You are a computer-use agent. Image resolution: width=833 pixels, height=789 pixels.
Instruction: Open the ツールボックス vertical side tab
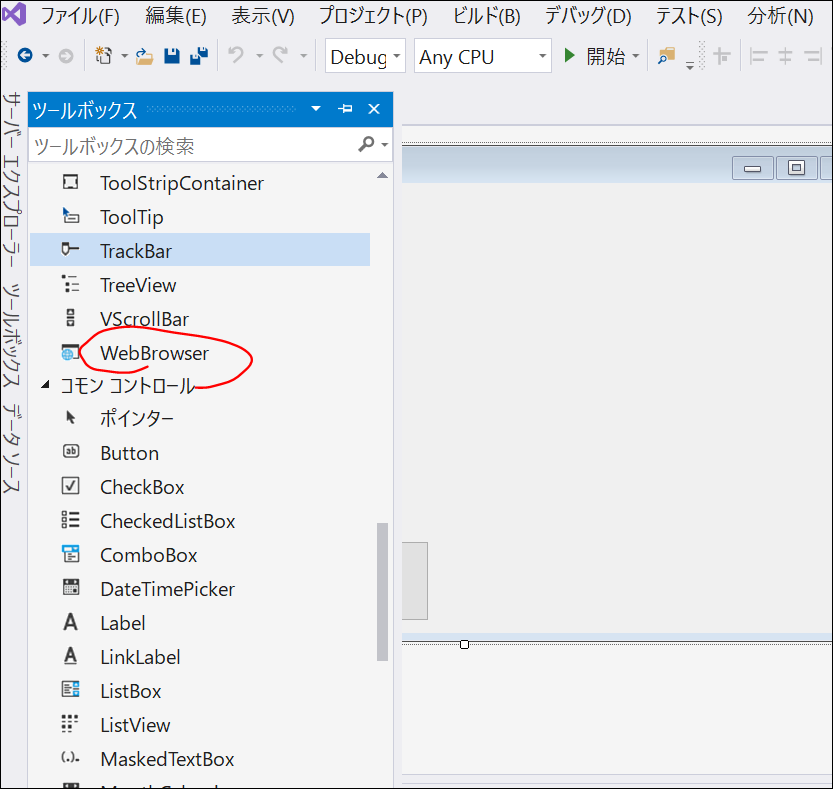pyautogui.click(x=12, y=336)
